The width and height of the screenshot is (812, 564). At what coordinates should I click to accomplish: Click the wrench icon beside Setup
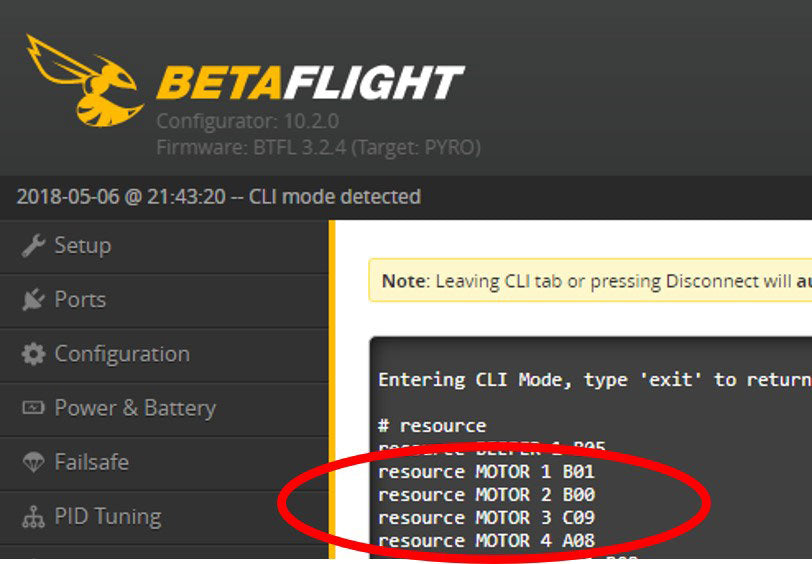coord(33,246)
